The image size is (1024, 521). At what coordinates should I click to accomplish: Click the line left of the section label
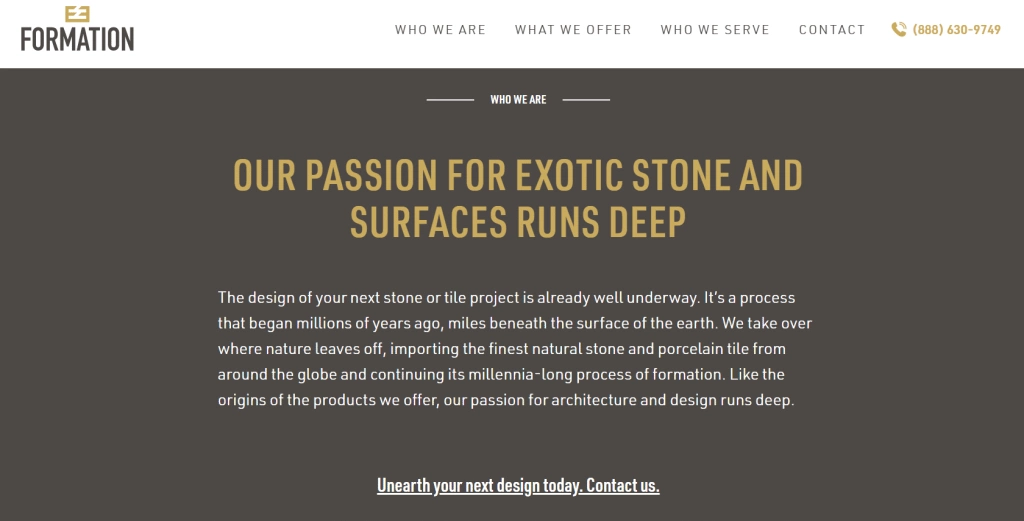(450, 100)
